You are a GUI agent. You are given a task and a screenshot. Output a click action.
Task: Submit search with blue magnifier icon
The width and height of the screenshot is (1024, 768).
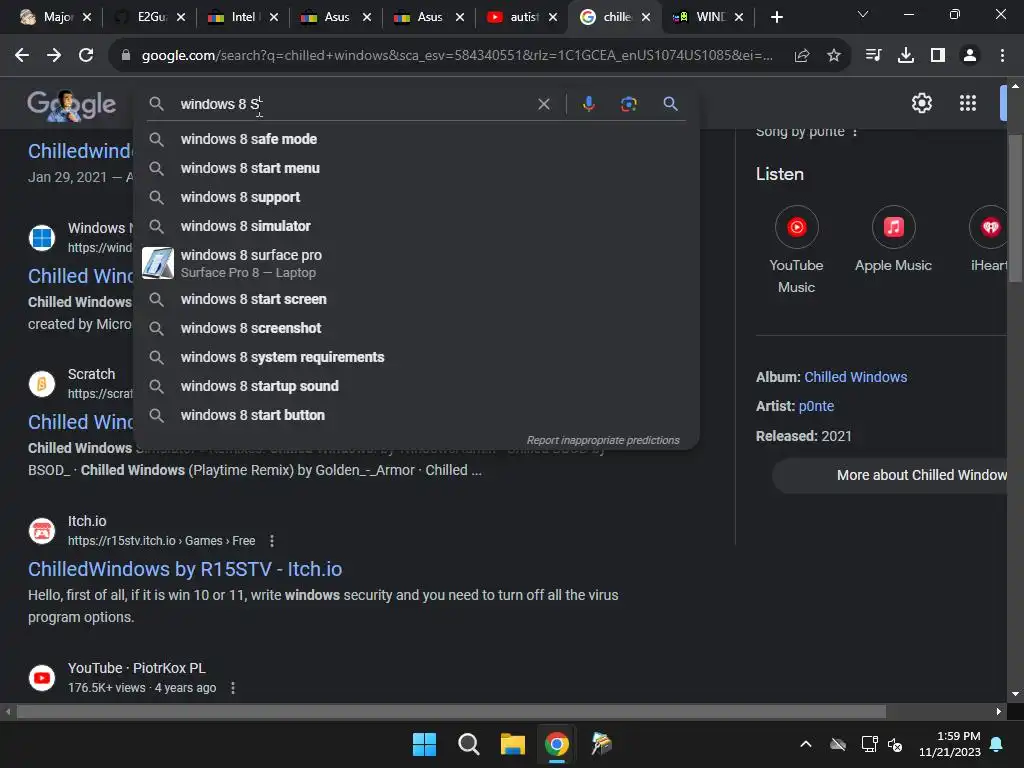[x=670, y=104]
